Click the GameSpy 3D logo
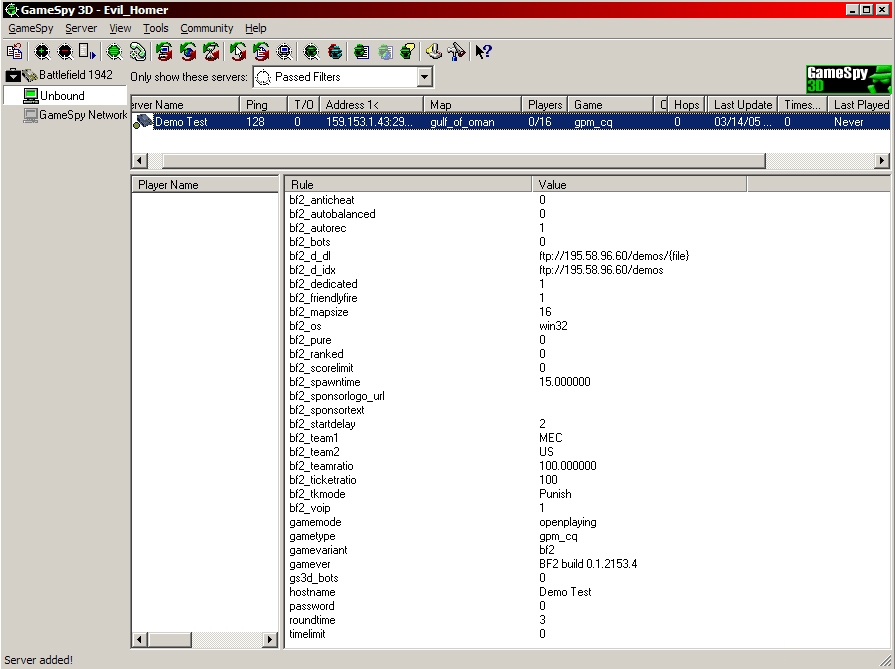The image size is (895, 669). tap(848, 78)
